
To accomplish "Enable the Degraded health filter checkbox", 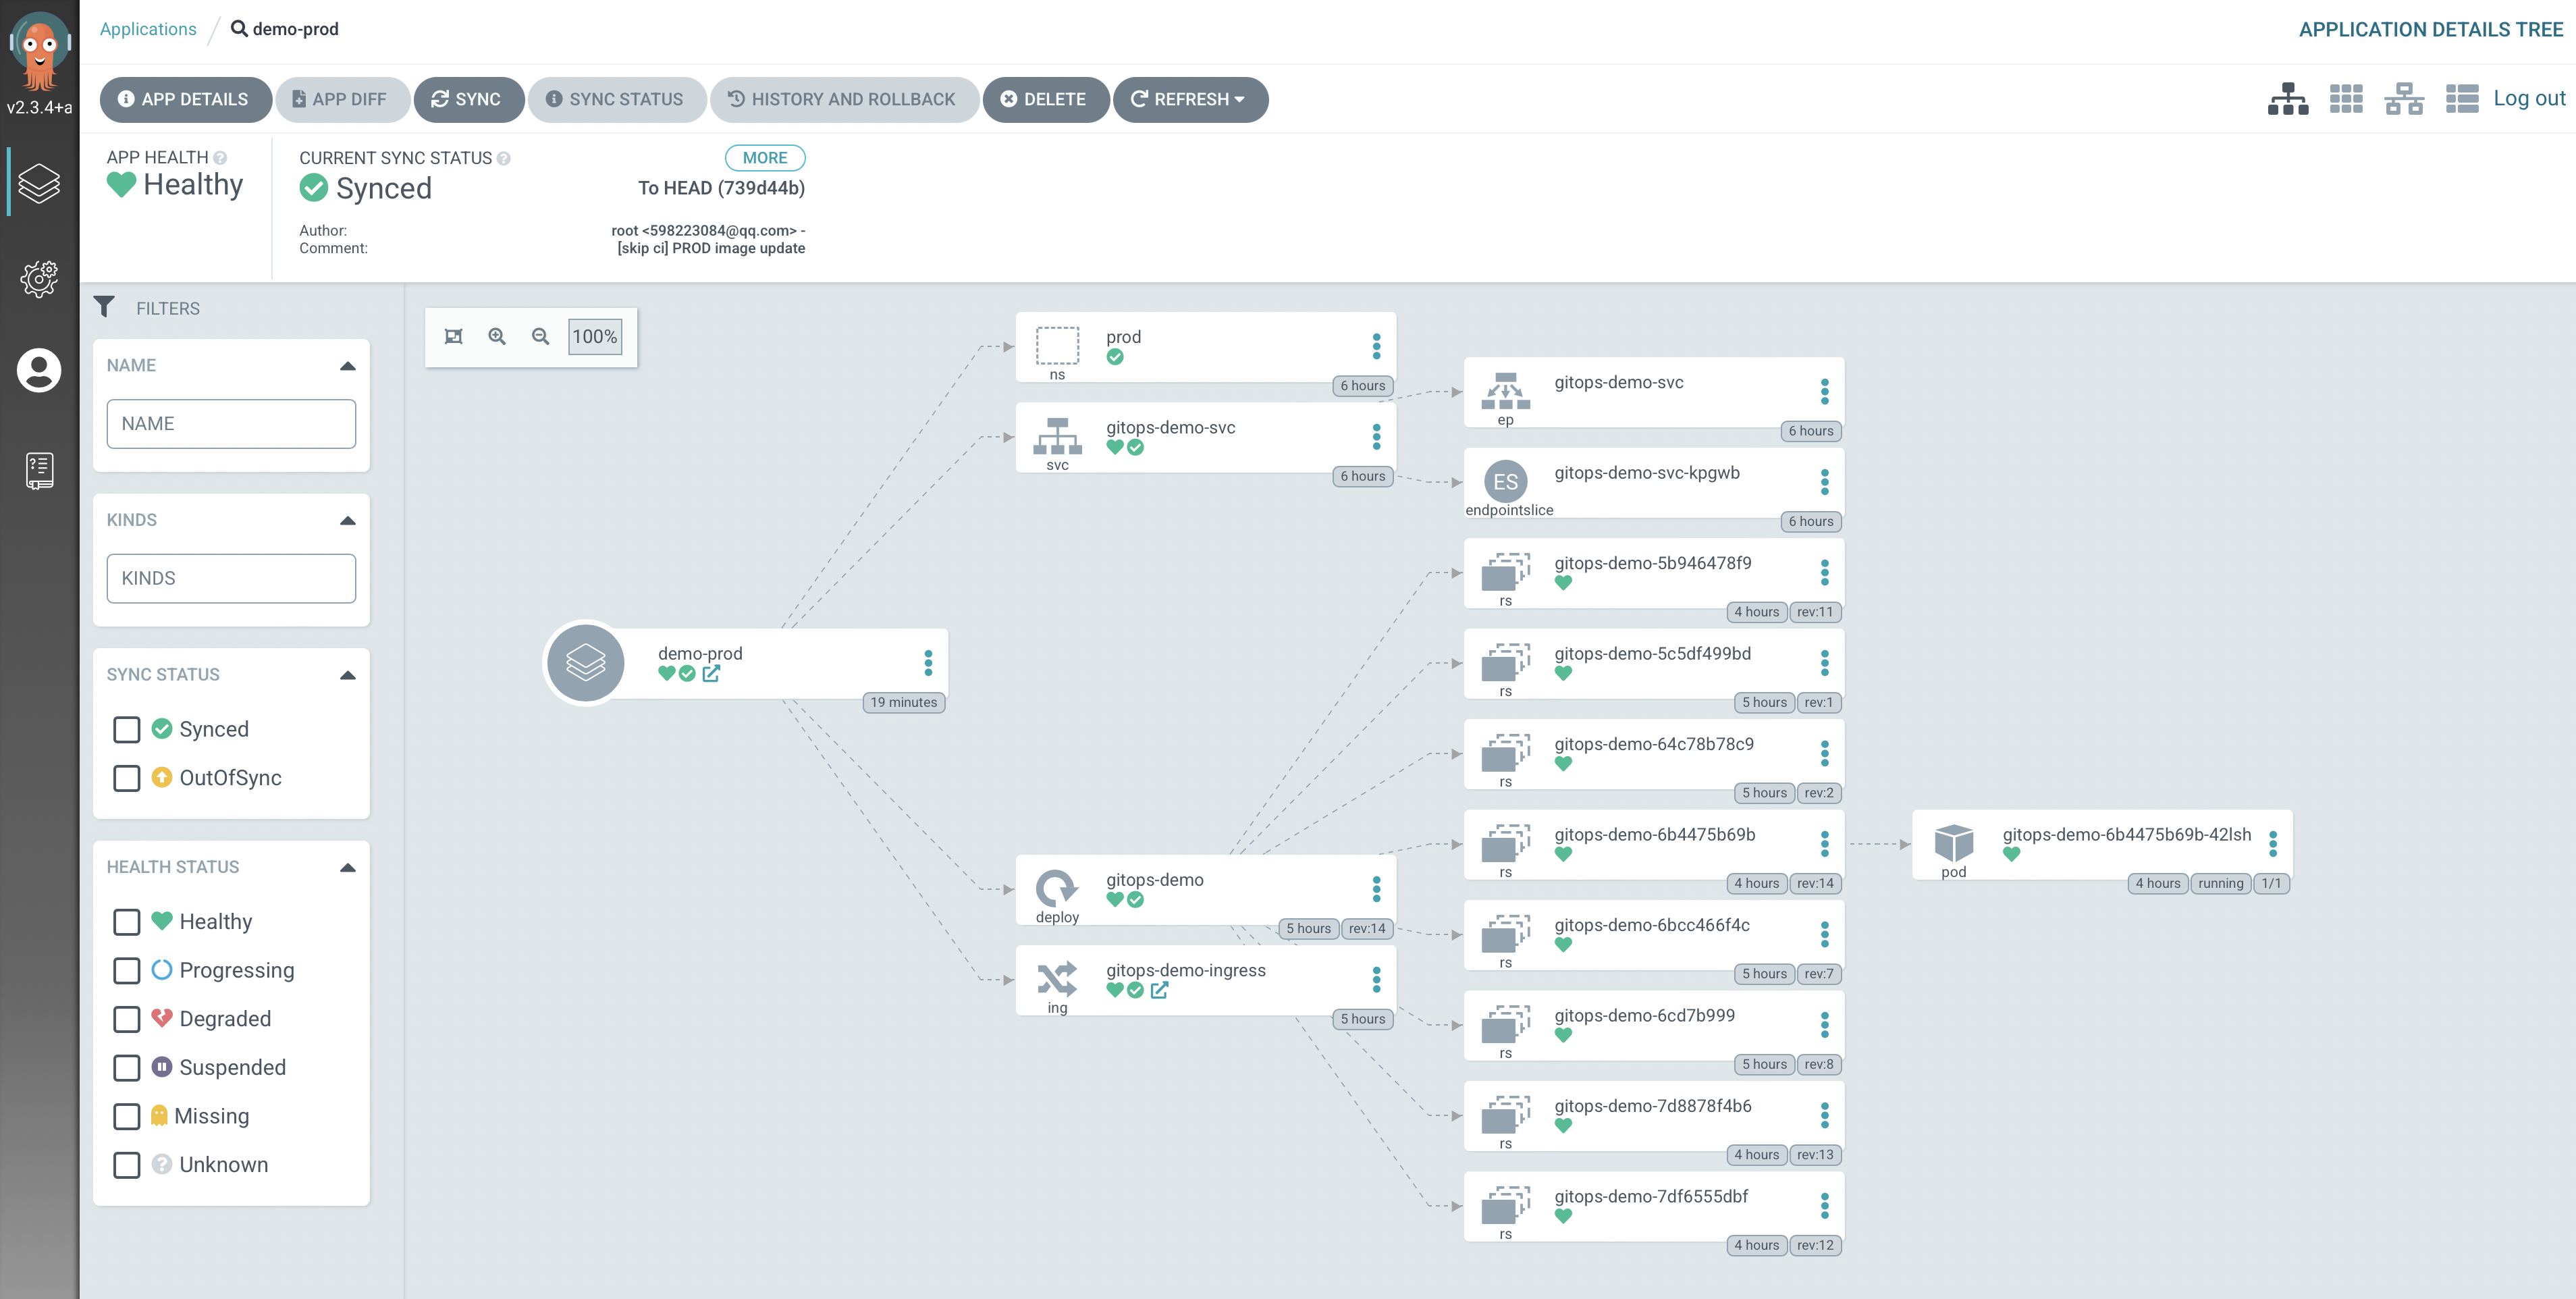I will [x=127, y=1019].
